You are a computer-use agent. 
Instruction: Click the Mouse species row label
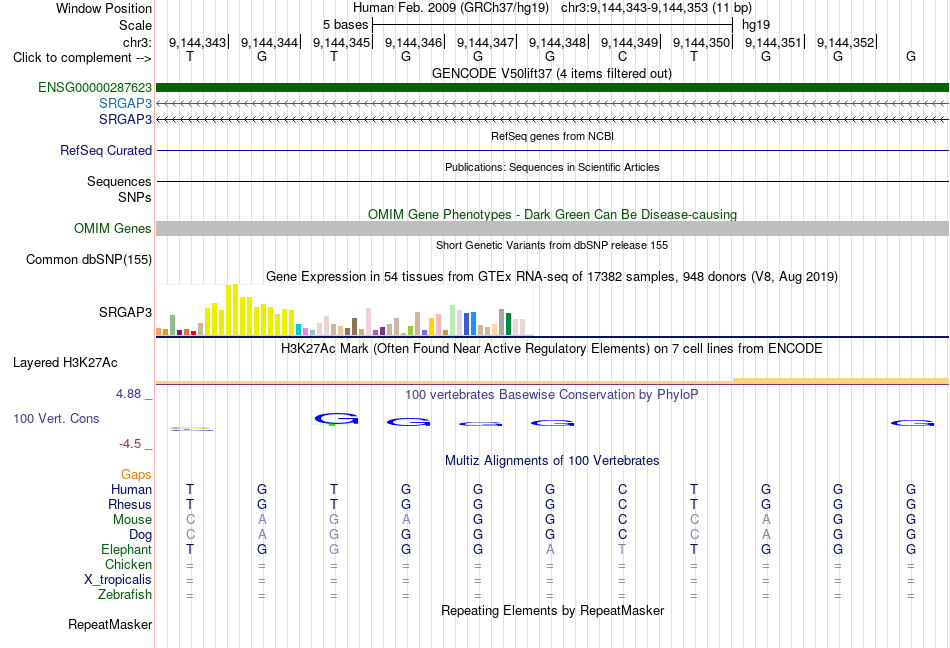point(133,520)
